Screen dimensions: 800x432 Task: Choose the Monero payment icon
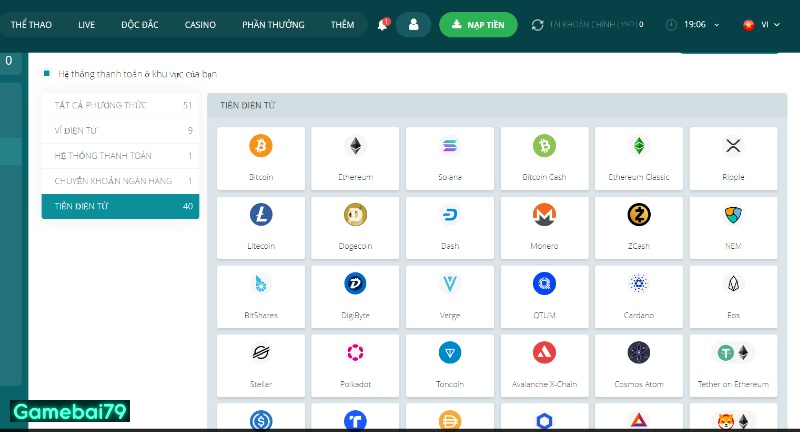pyautogui.click(x=544, y=215)
